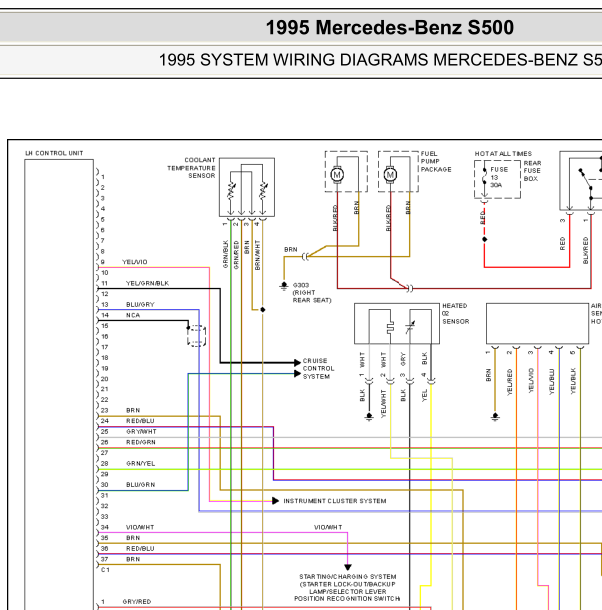
Task: Click the "LH CONTROL UNIT" label
Action: point(54,153)
